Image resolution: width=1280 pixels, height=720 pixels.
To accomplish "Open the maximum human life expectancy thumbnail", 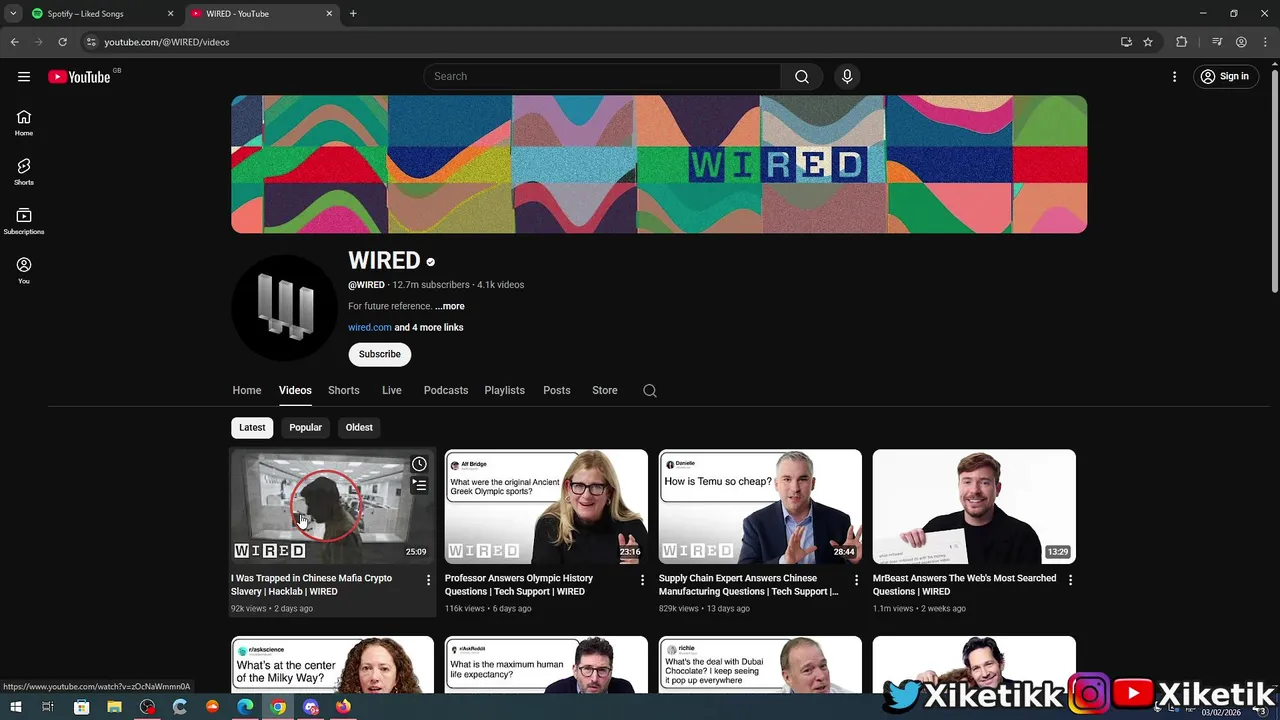I will pyautogui.click(x=546, y=665).
